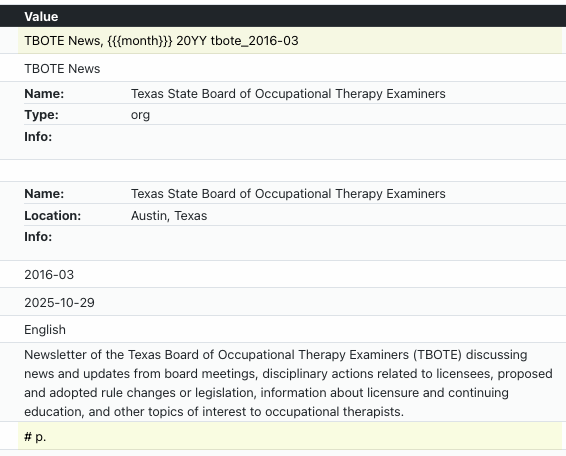Click the newsletter description paragraph
Screen dimensions: 566x456
[x=288, y=383]
